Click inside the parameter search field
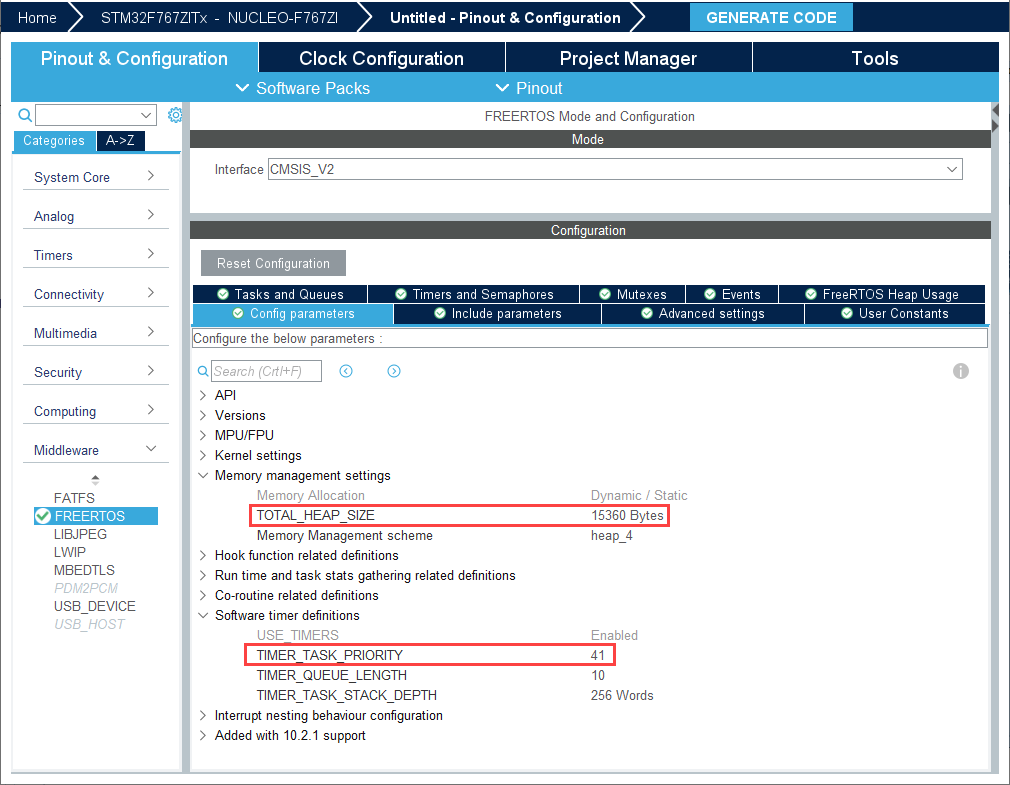This screenshot has height=785, width=1010. tap(266, 371)
